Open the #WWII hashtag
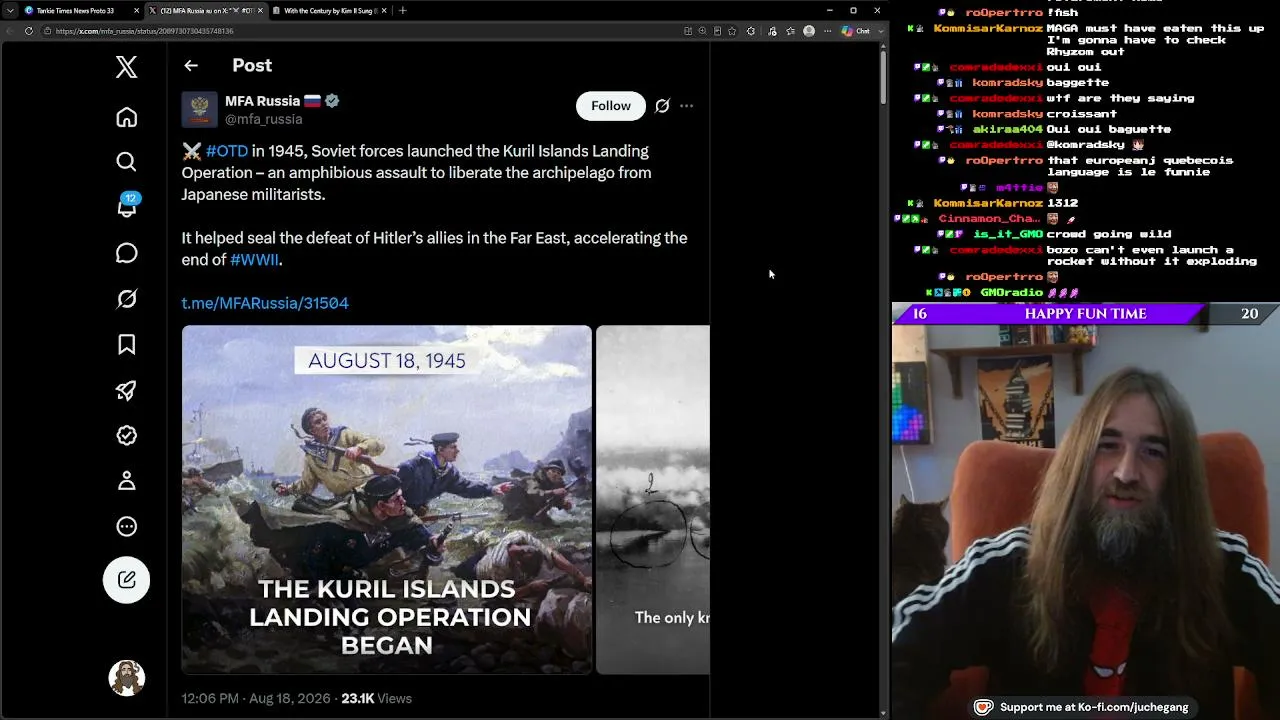The image size is (1280, 720). (x=255, y=260)
